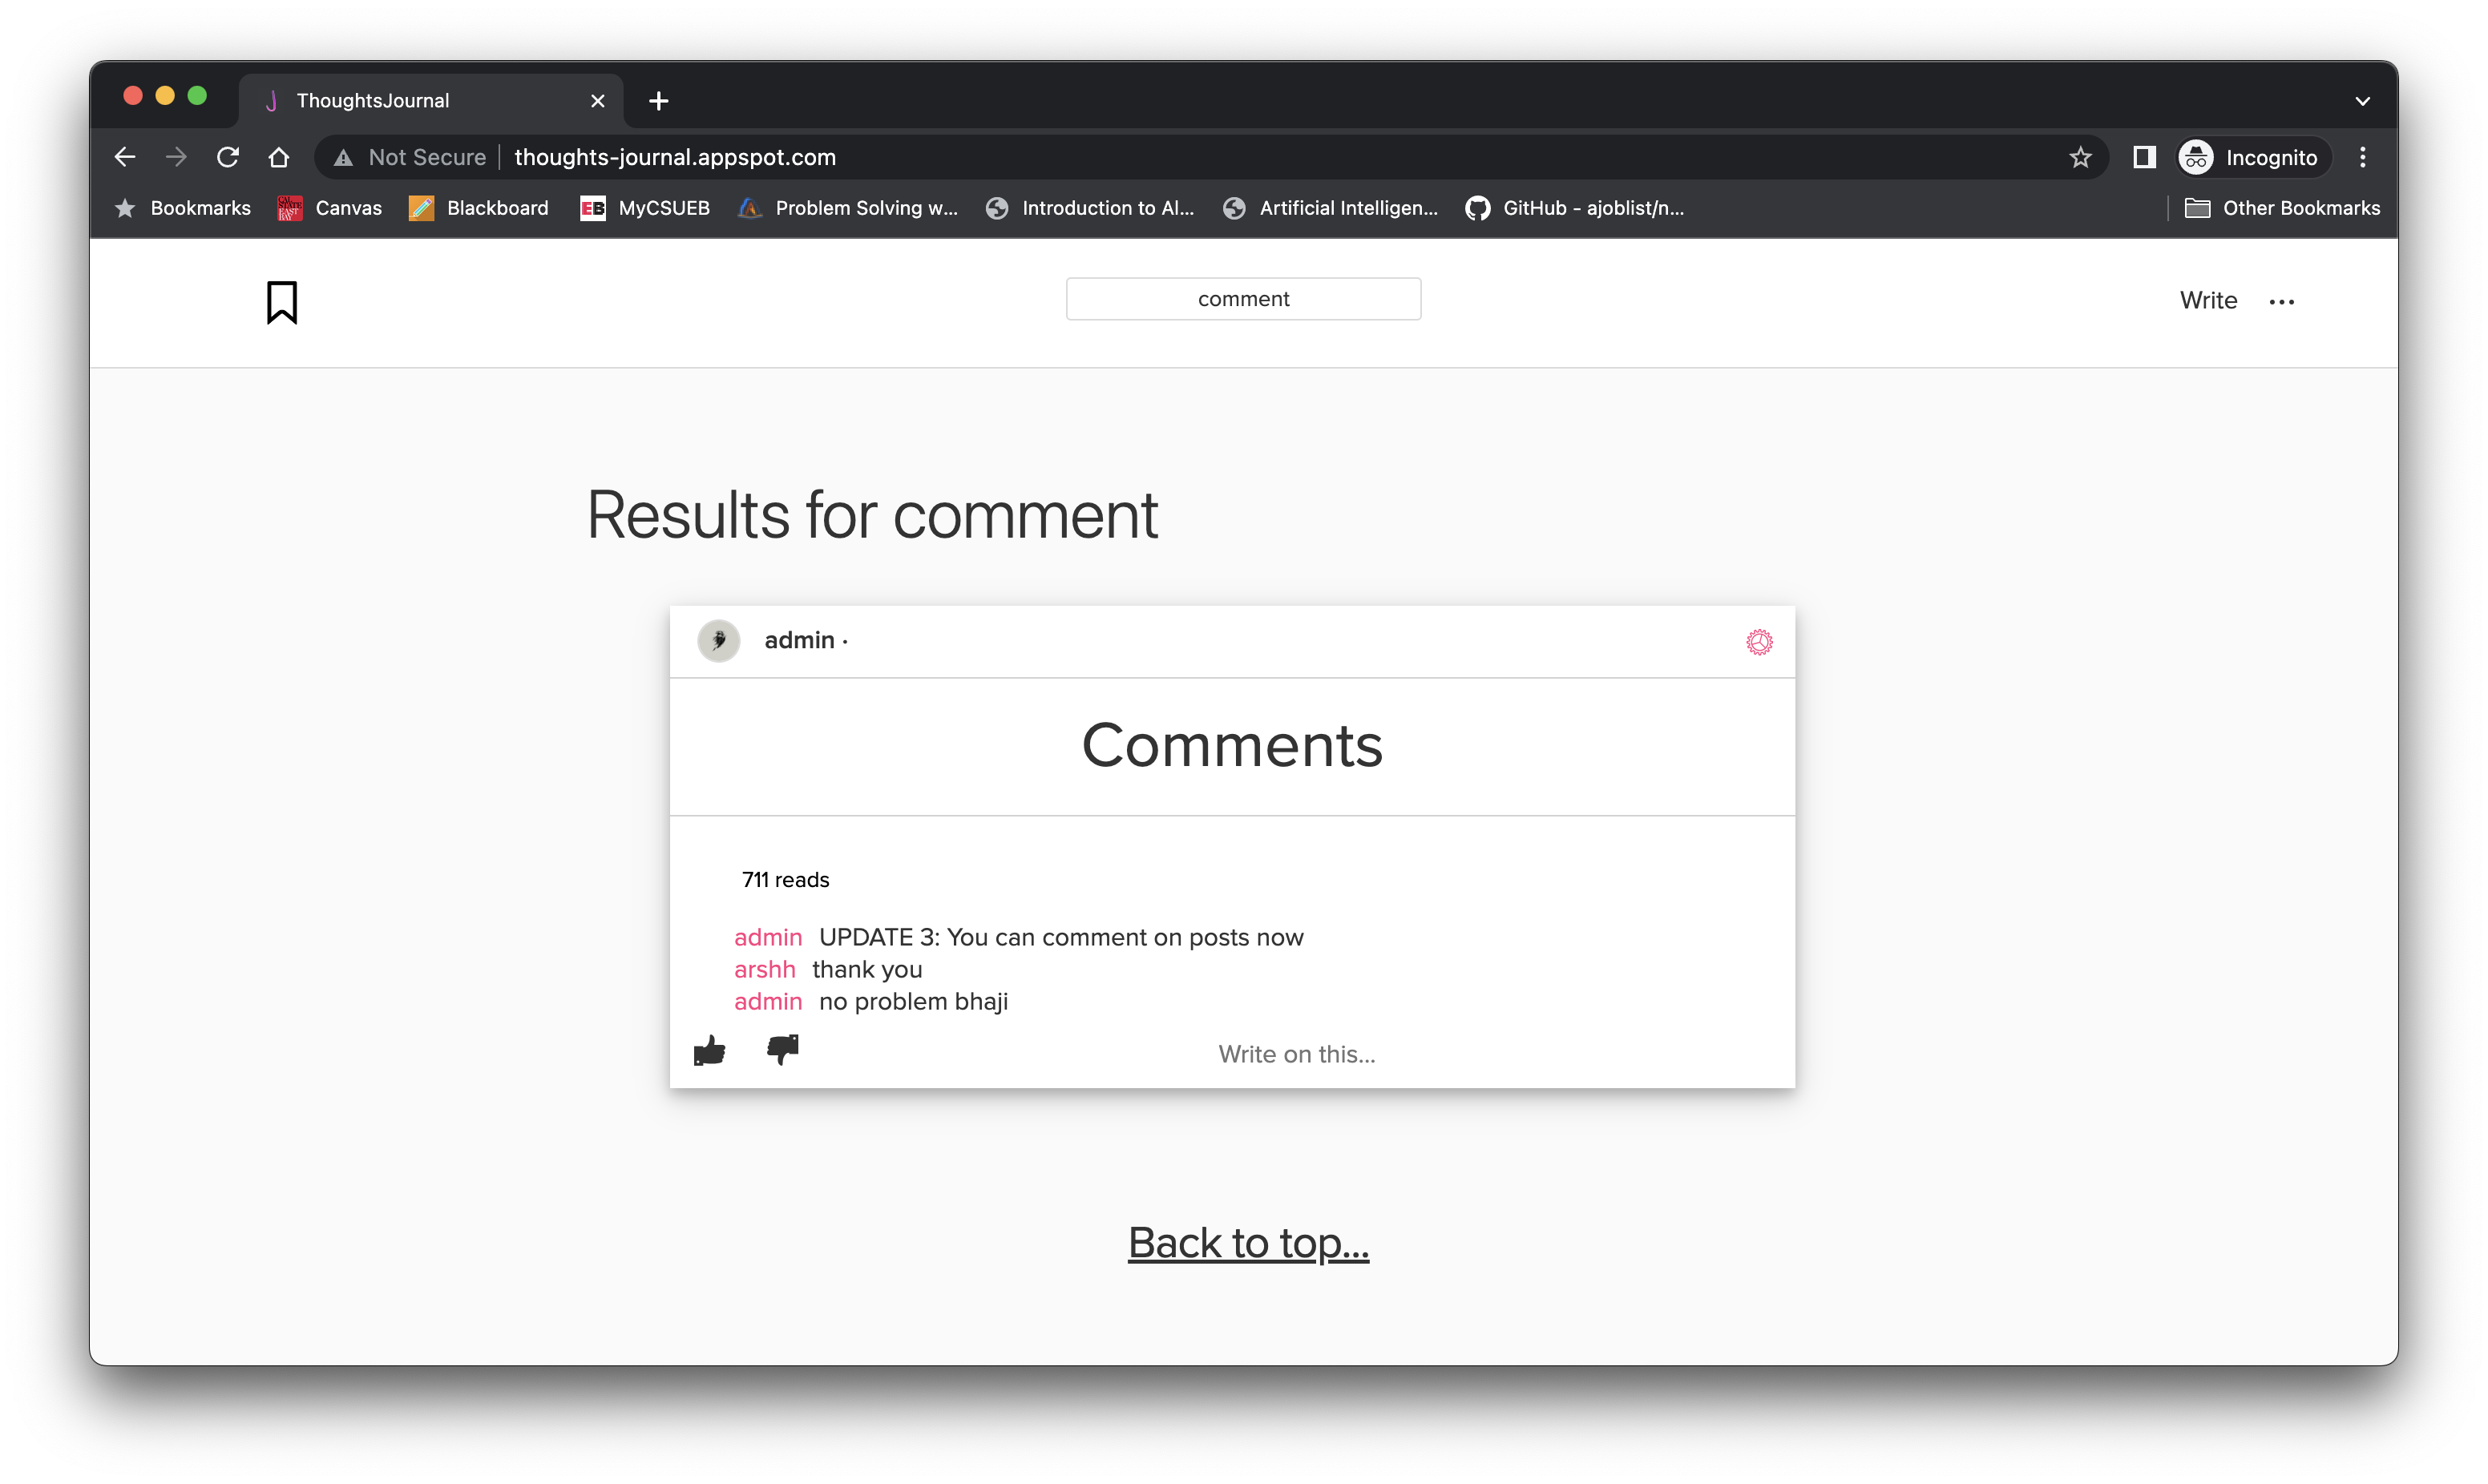Click the back navigation arrow
Screen dimensions: 2488x1484
[x=124, y=157]
